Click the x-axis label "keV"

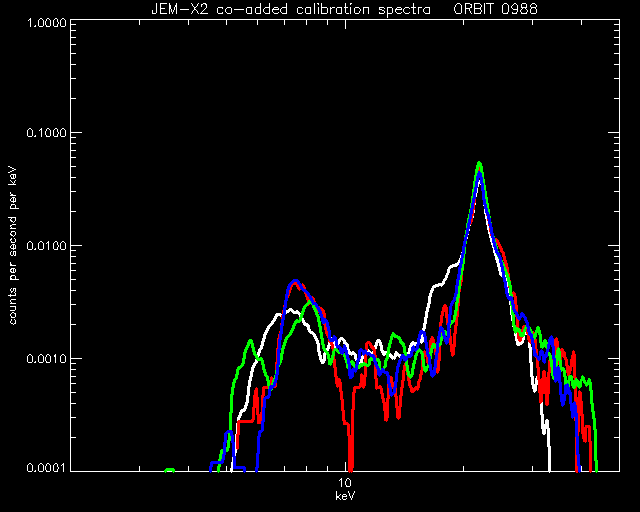tap(345, 496)
